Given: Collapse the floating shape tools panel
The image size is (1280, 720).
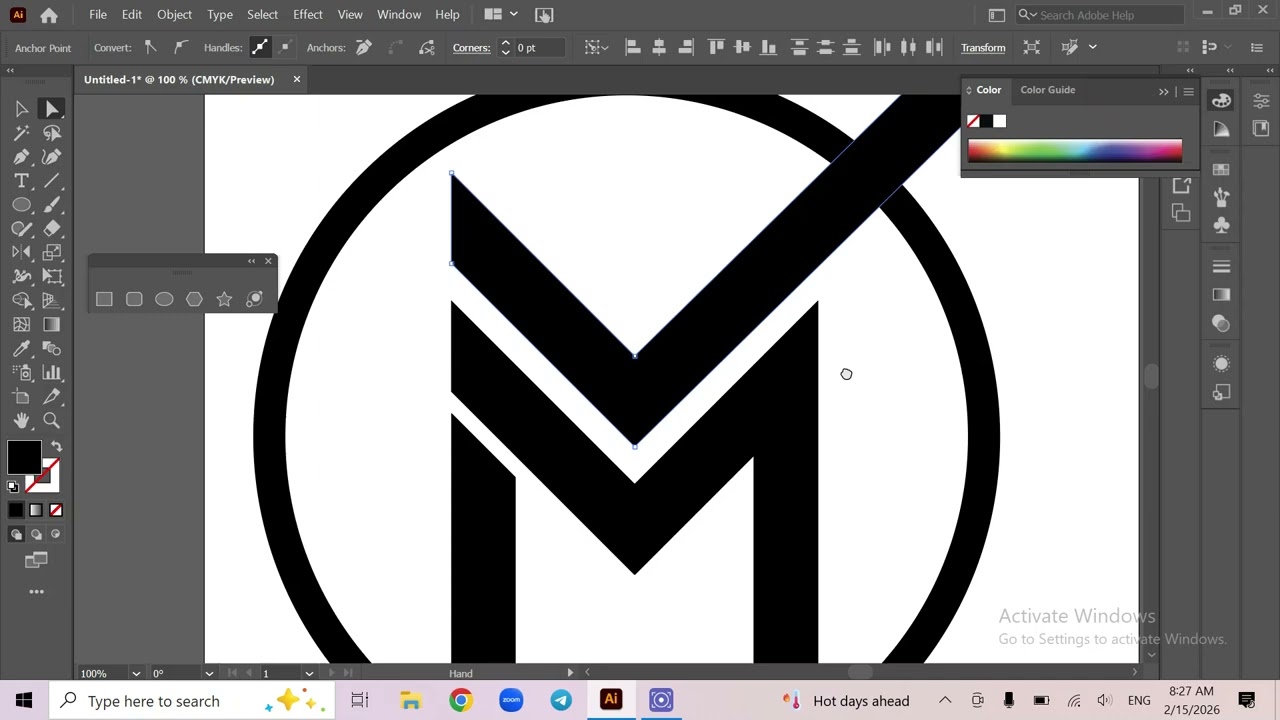Looking at the screenshot, I should [x=251, y=261].
